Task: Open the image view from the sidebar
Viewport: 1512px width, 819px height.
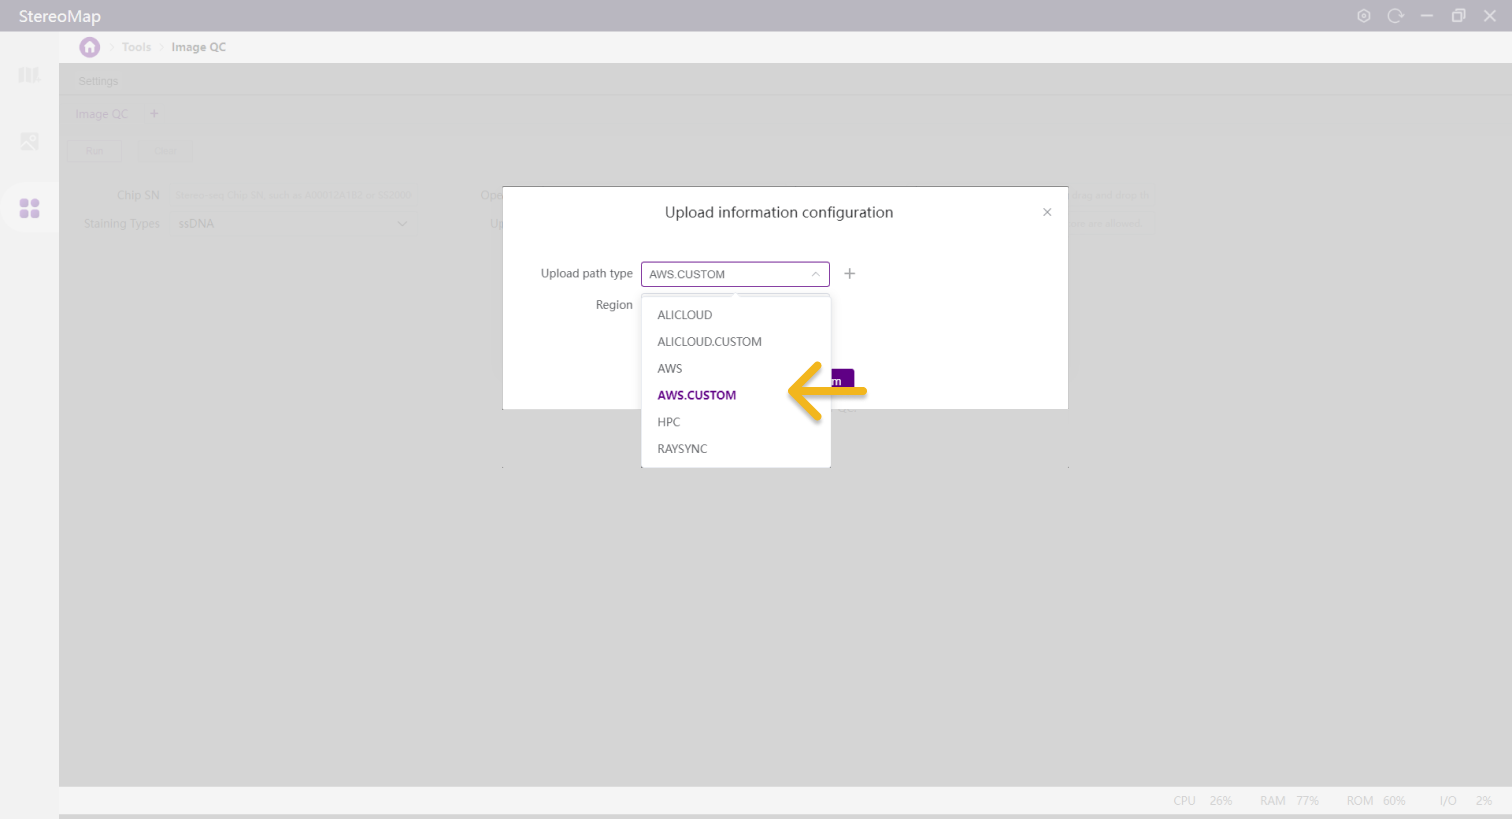Action: 29,141
